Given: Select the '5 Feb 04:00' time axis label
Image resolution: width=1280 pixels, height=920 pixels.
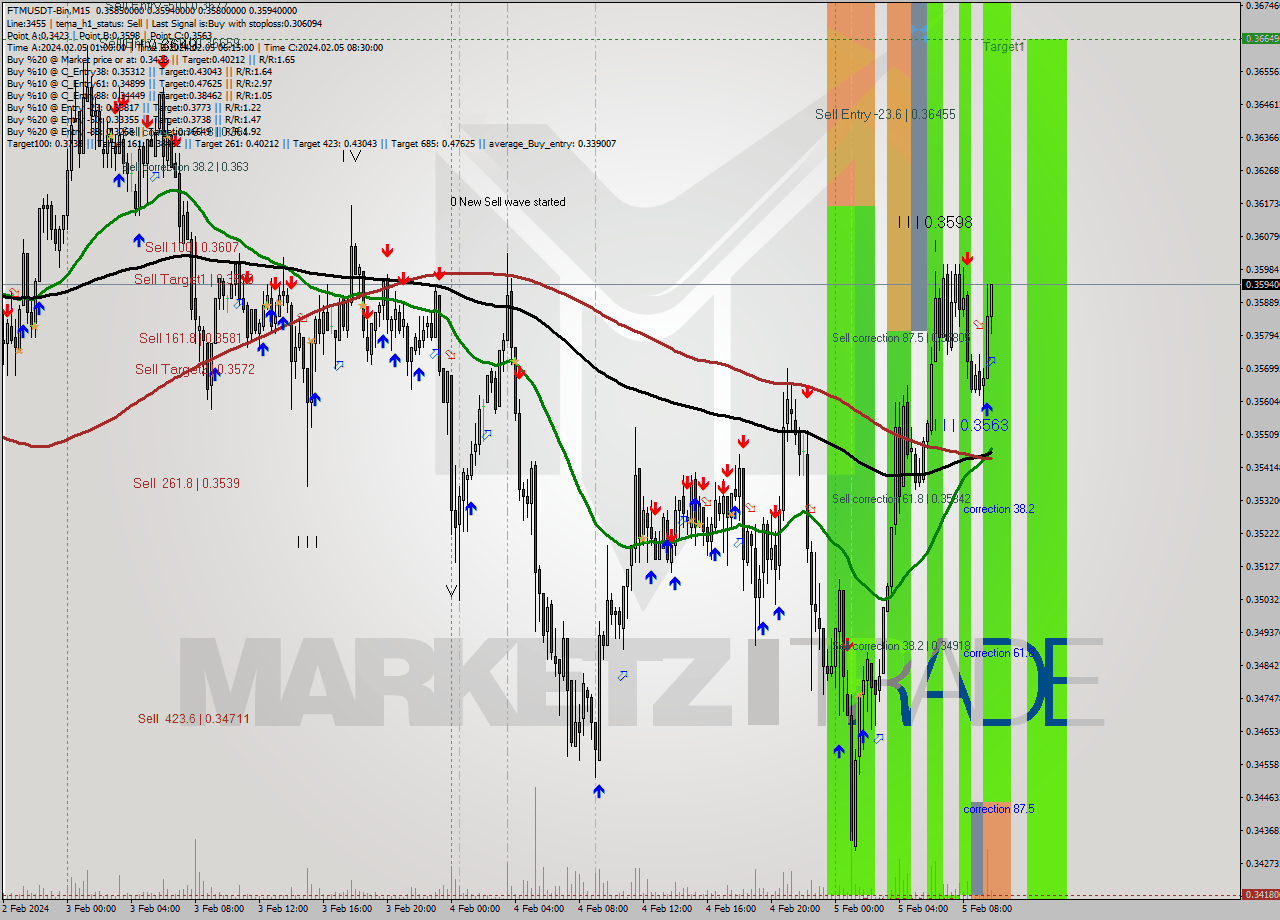Looking at the screenshot, I should pos(922,909).
